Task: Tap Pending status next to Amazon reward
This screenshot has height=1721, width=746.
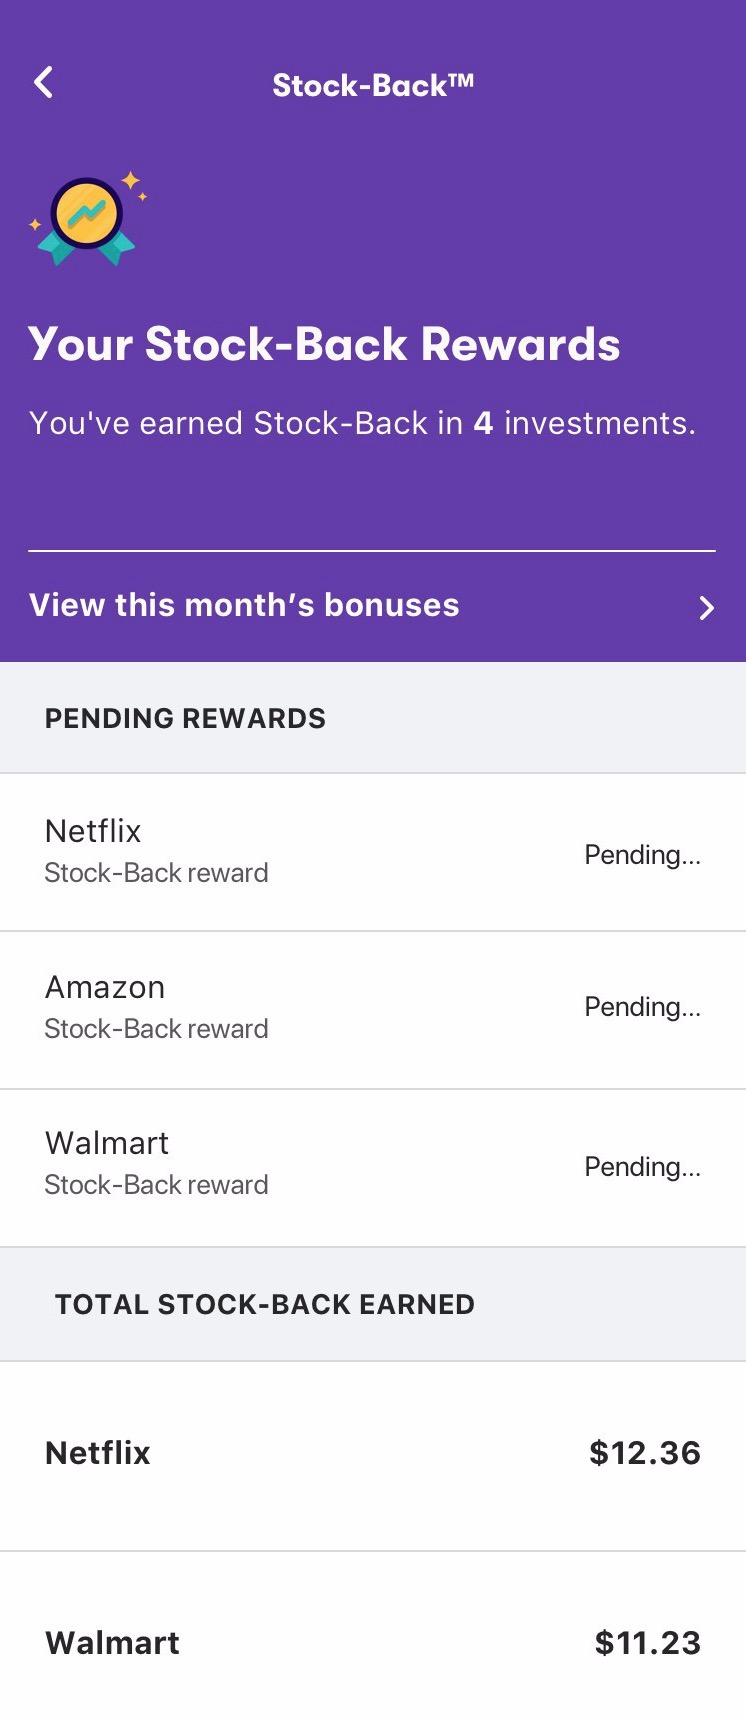Action: (x=642, y=1007)
